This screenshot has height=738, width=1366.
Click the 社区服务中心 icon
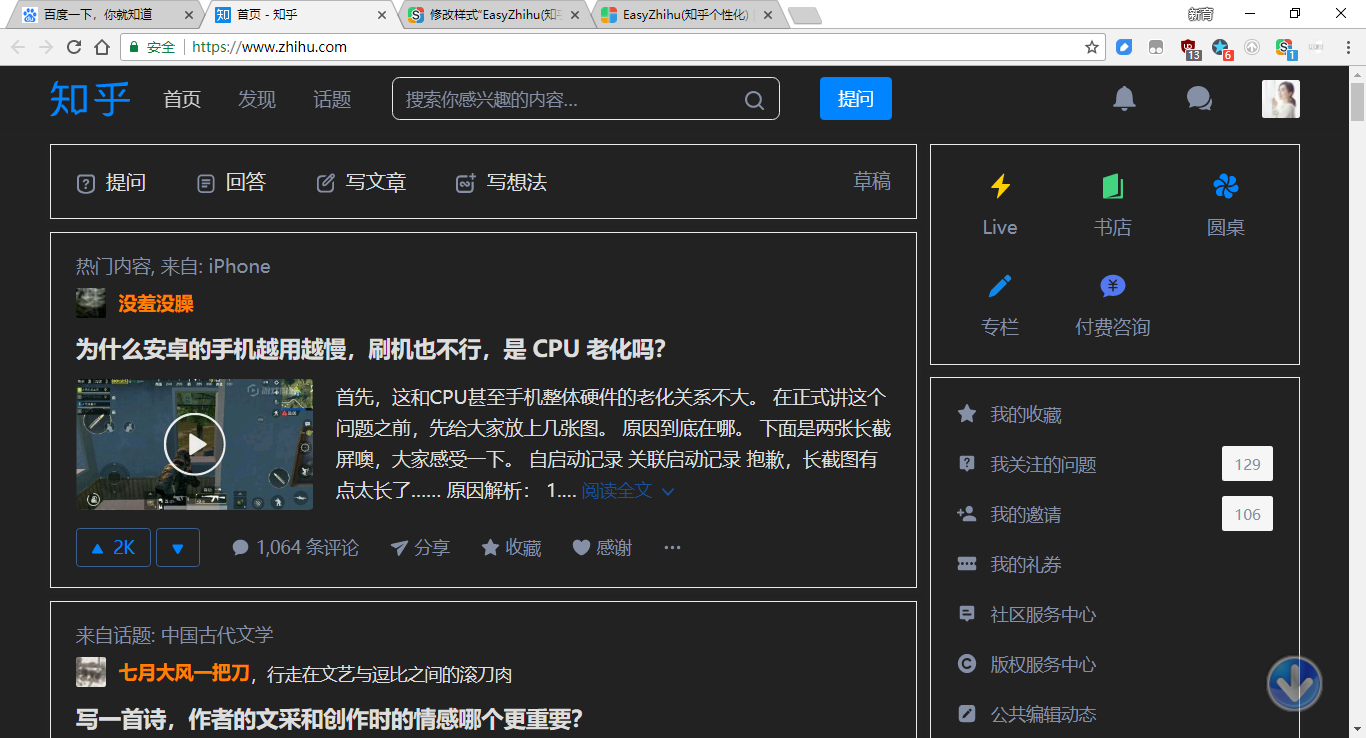pyautogui.click(x=967, y=614)
